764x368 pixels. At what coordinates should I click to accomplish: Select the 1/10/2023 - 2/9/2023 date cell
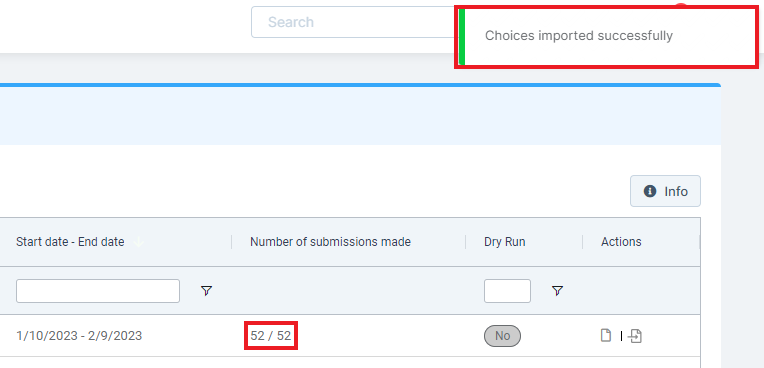tap(79, 336)
